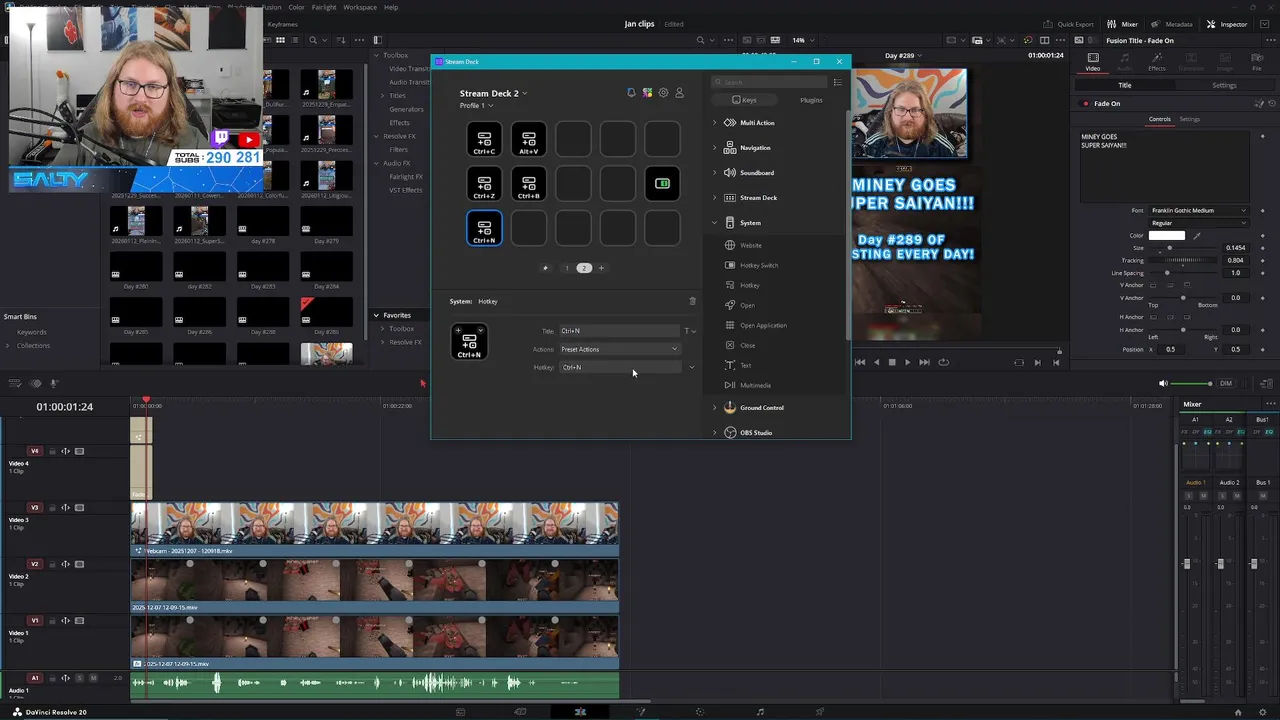The height and width of the screenshot is (720, 1280).
Task: Toggle the Inspector panel button
Action: [1227, 24]
